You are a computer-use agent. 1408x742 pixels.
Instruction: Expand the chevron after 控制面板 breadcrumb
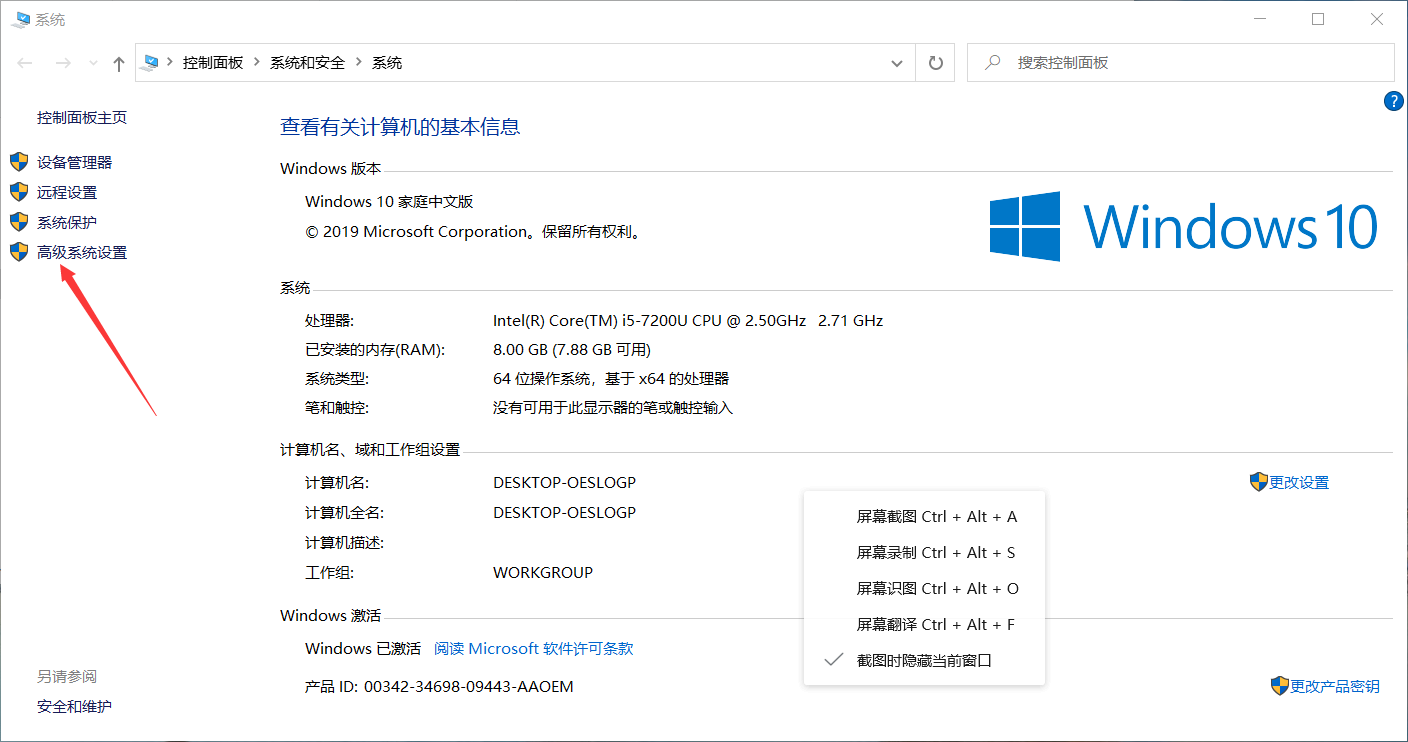pos(256,63)
